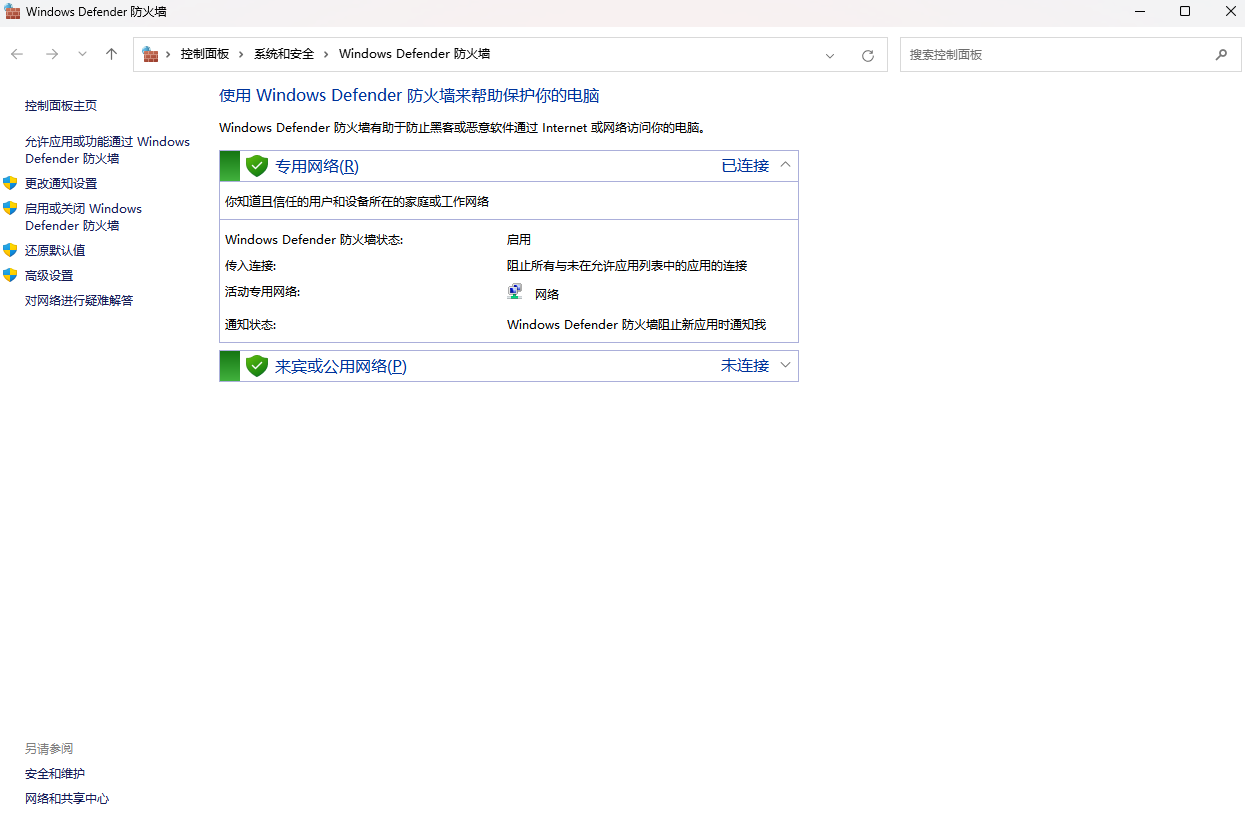Click the Windows Defender 防火墙状态: label

[x=314, y=240]
